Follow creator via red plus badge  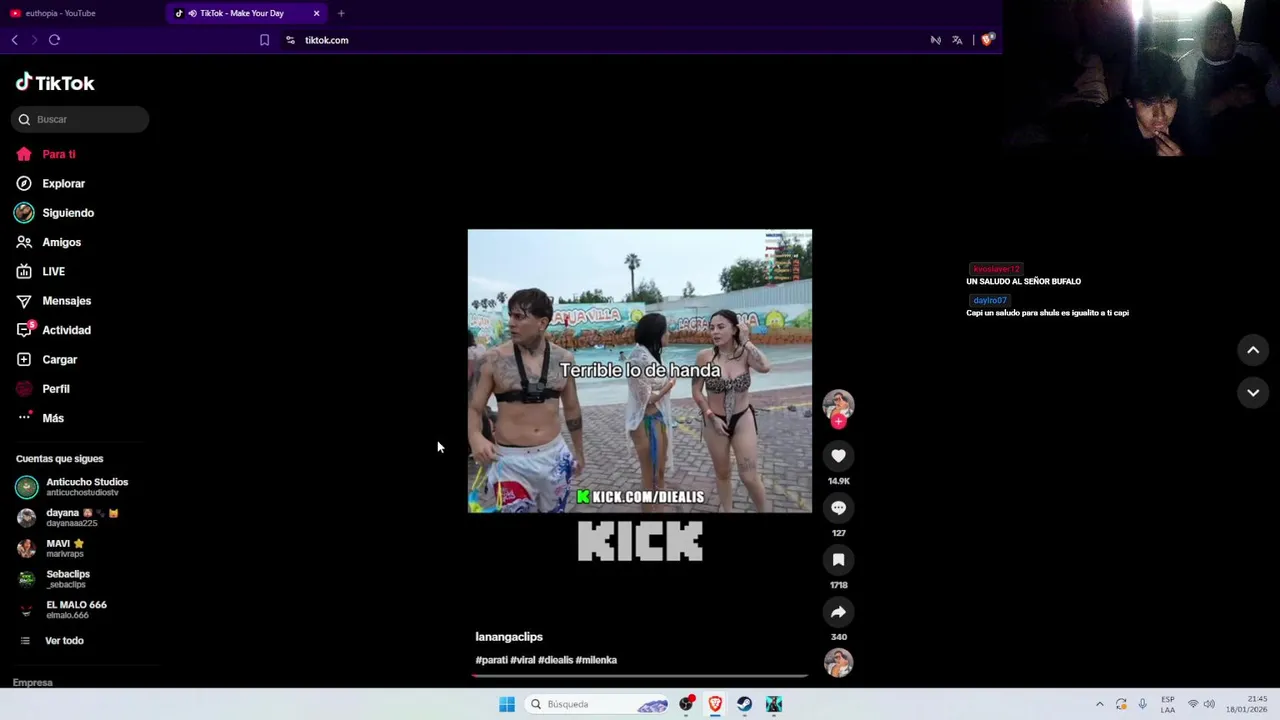pos(839,422)
